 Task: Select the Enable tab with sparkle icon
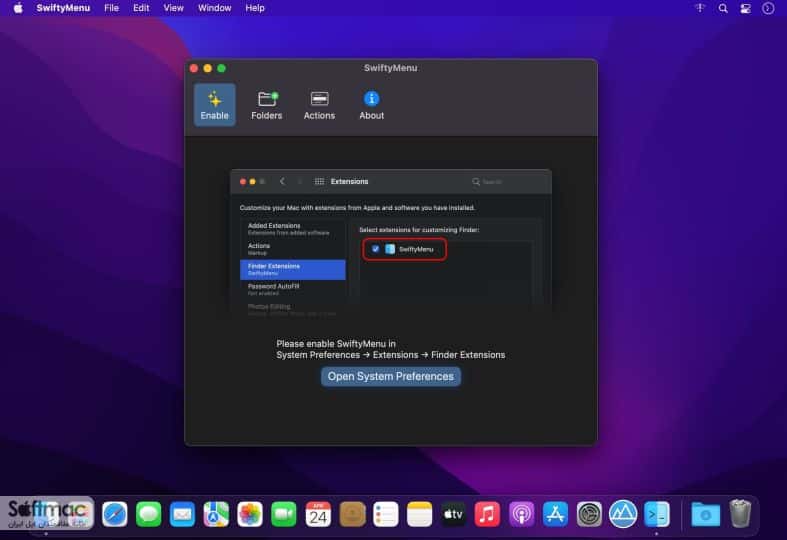(x=214, y=105)
